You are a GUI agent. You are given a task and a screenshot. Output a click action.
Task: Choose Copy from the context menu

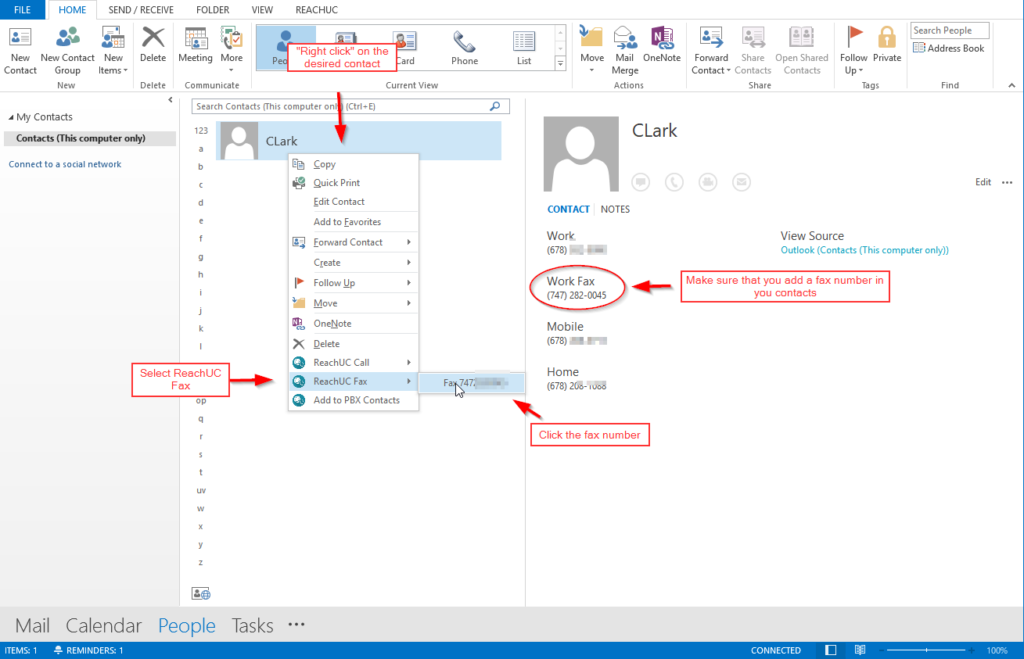click(x=353, y=164)
